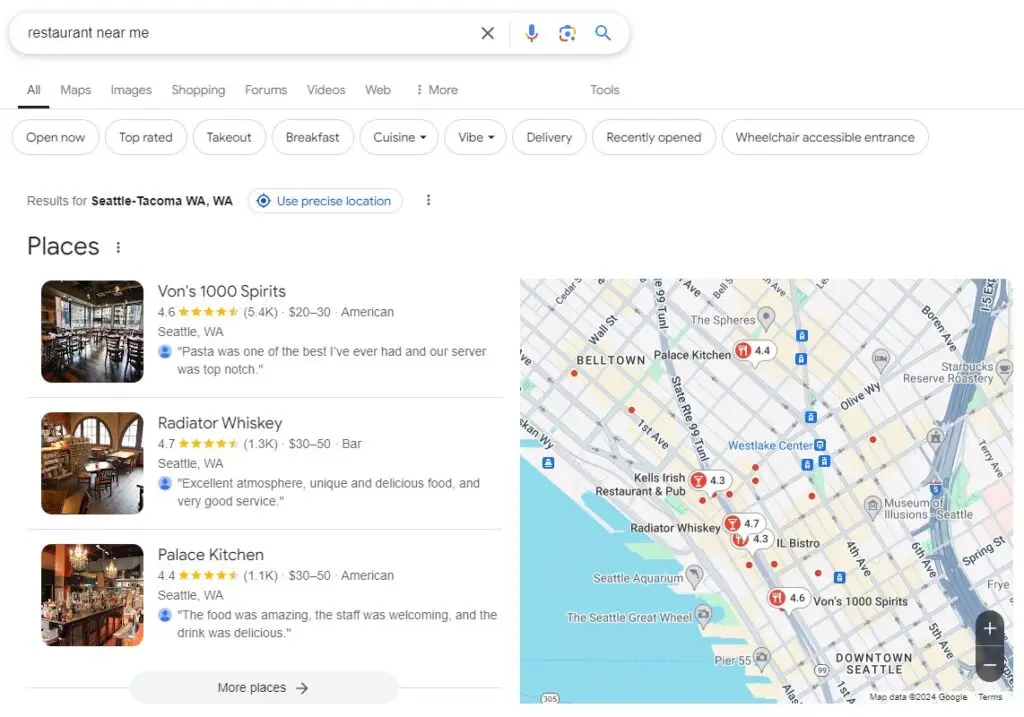Click the BELLTOWN neighborhood label on map

point(611,360)
